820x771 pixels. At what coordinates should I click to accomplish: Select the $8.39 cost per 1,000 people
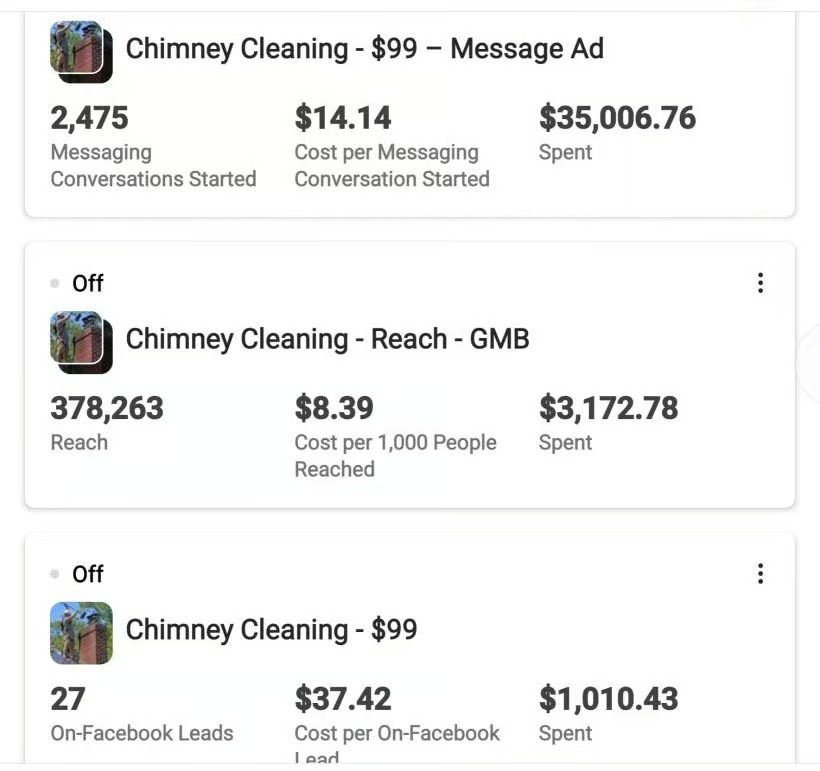tap(334, 408)
